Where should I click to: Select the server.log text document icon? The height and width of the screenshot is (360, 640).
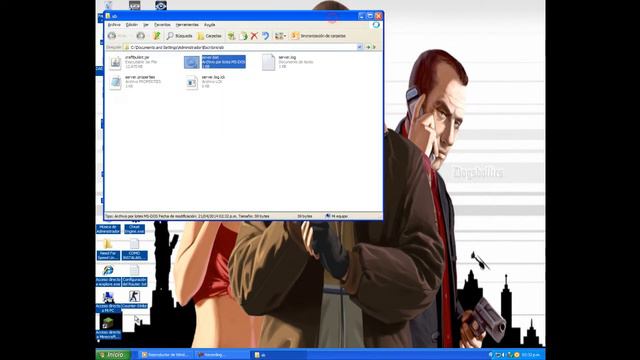tap(269, 62)
